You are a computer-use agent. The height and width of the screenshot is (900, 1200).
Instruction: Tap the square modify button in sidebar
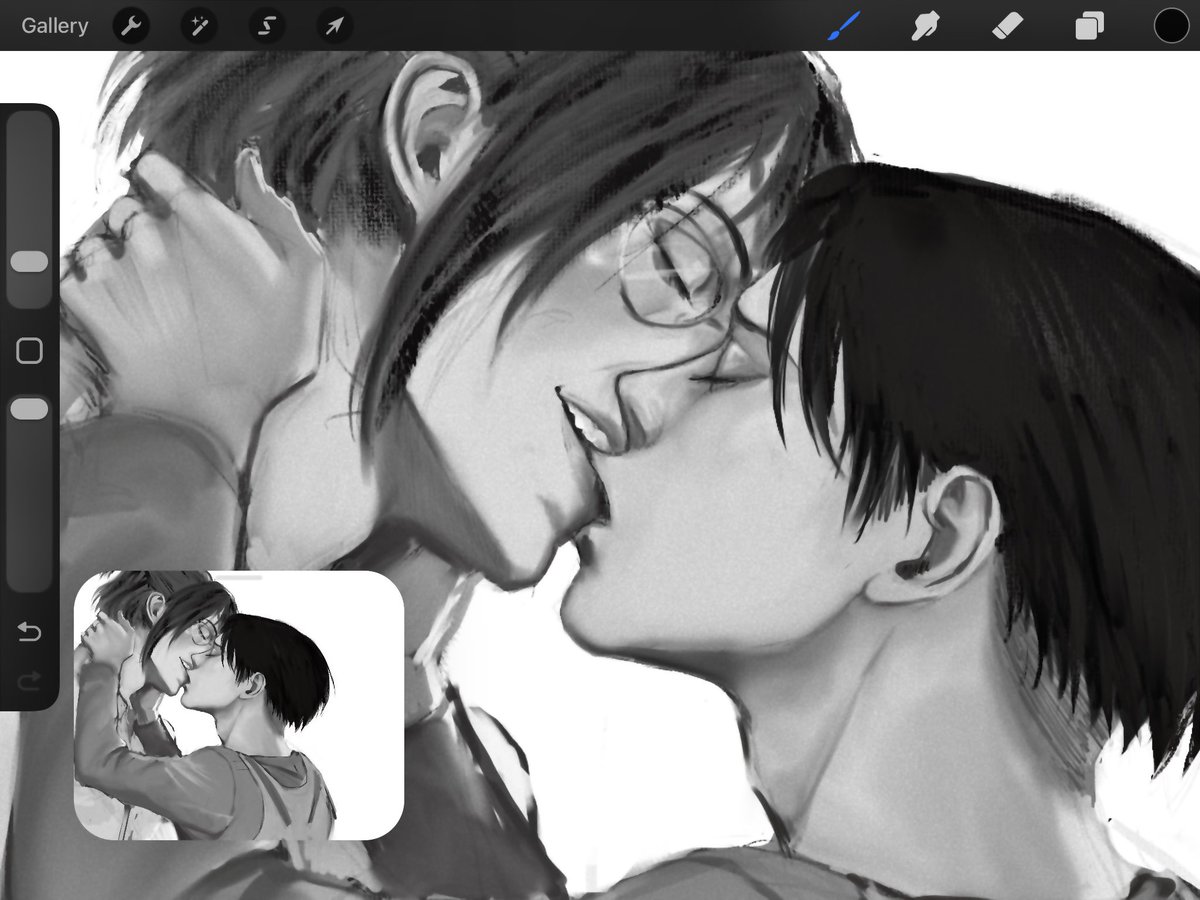pyautogui.click(x=29, y=351)
